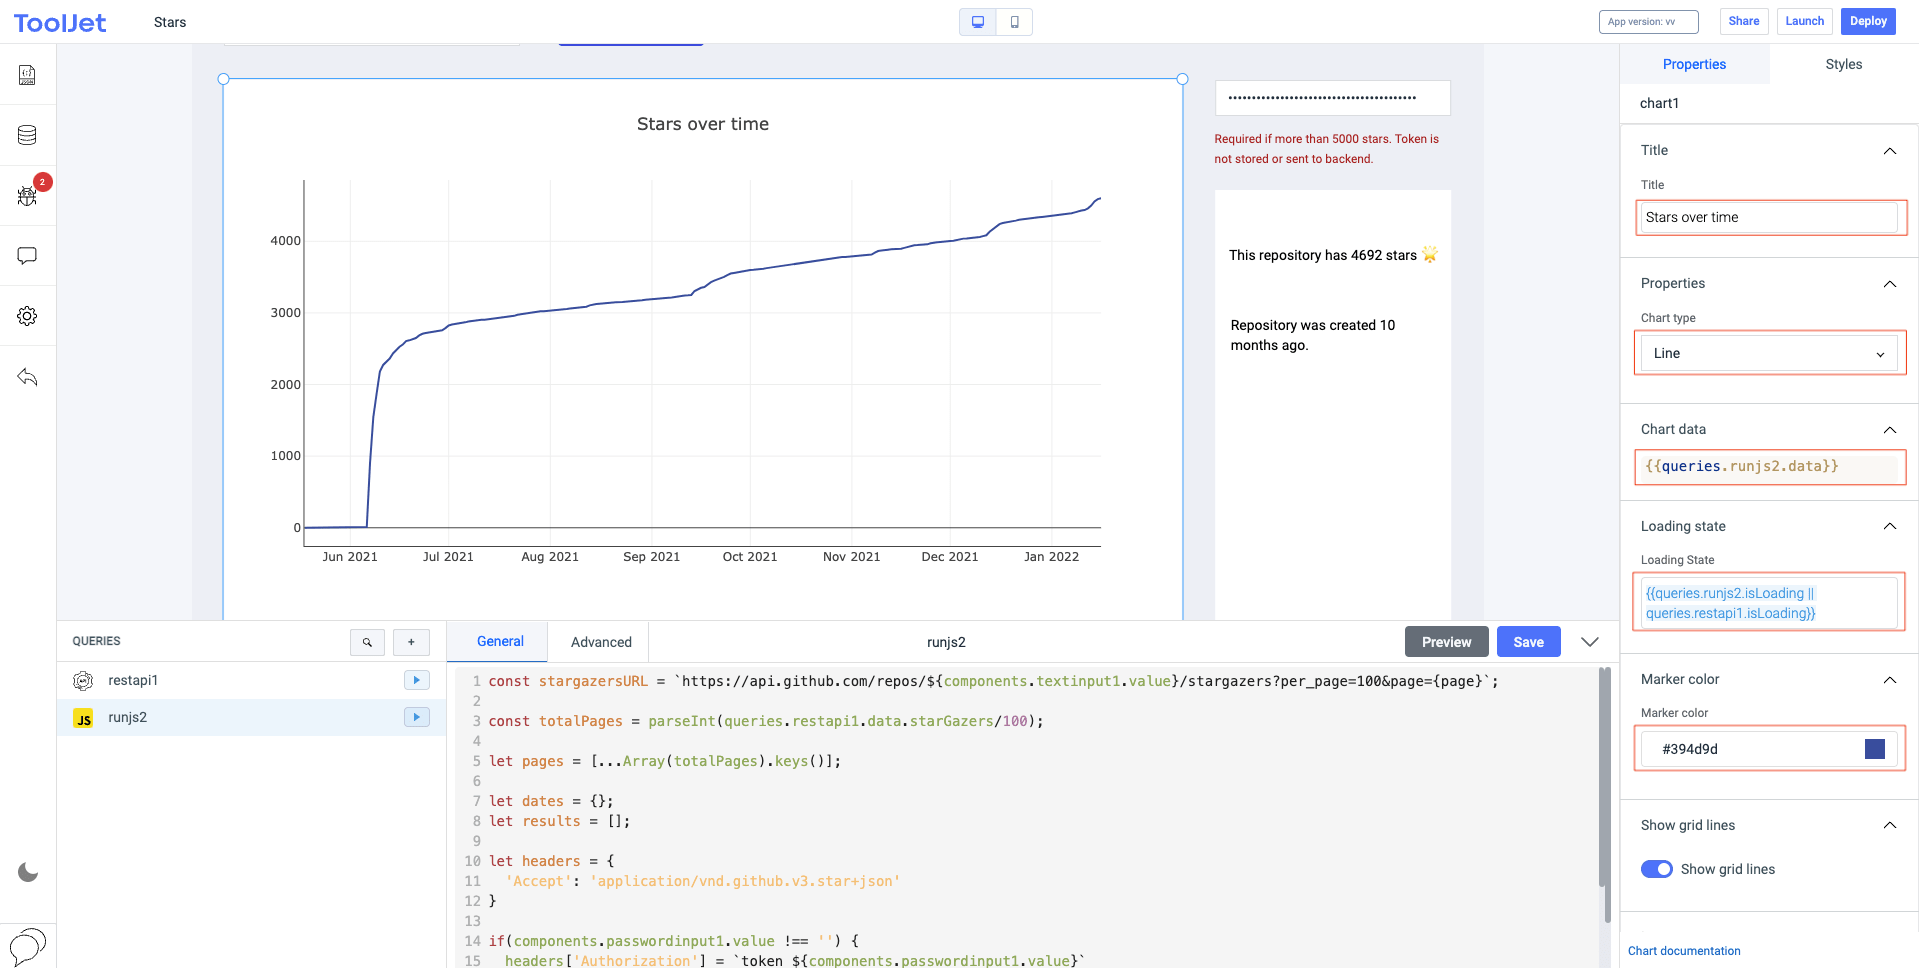This screenshot has height=968, width=1919.
Task: Open the settings gear in left sidebar
Action: tap(27, 316)
